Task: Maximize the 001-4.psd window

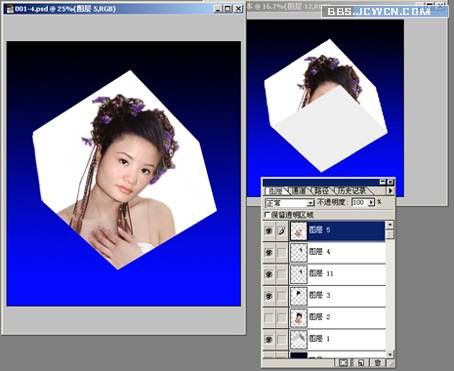Action: click(x=228, y=9)
